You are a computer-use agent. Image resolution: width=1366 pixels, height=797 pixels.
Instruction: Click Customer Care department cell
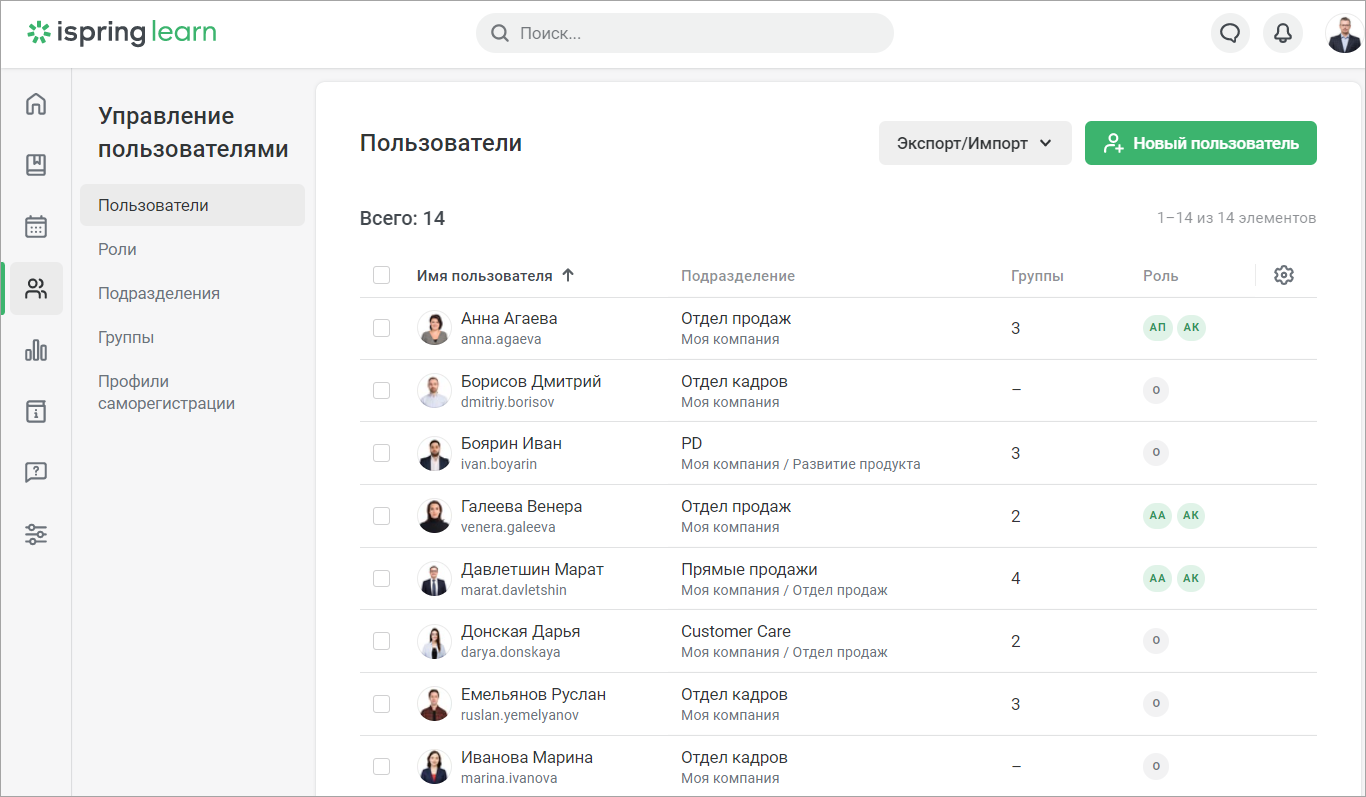(x=736, y=631)
